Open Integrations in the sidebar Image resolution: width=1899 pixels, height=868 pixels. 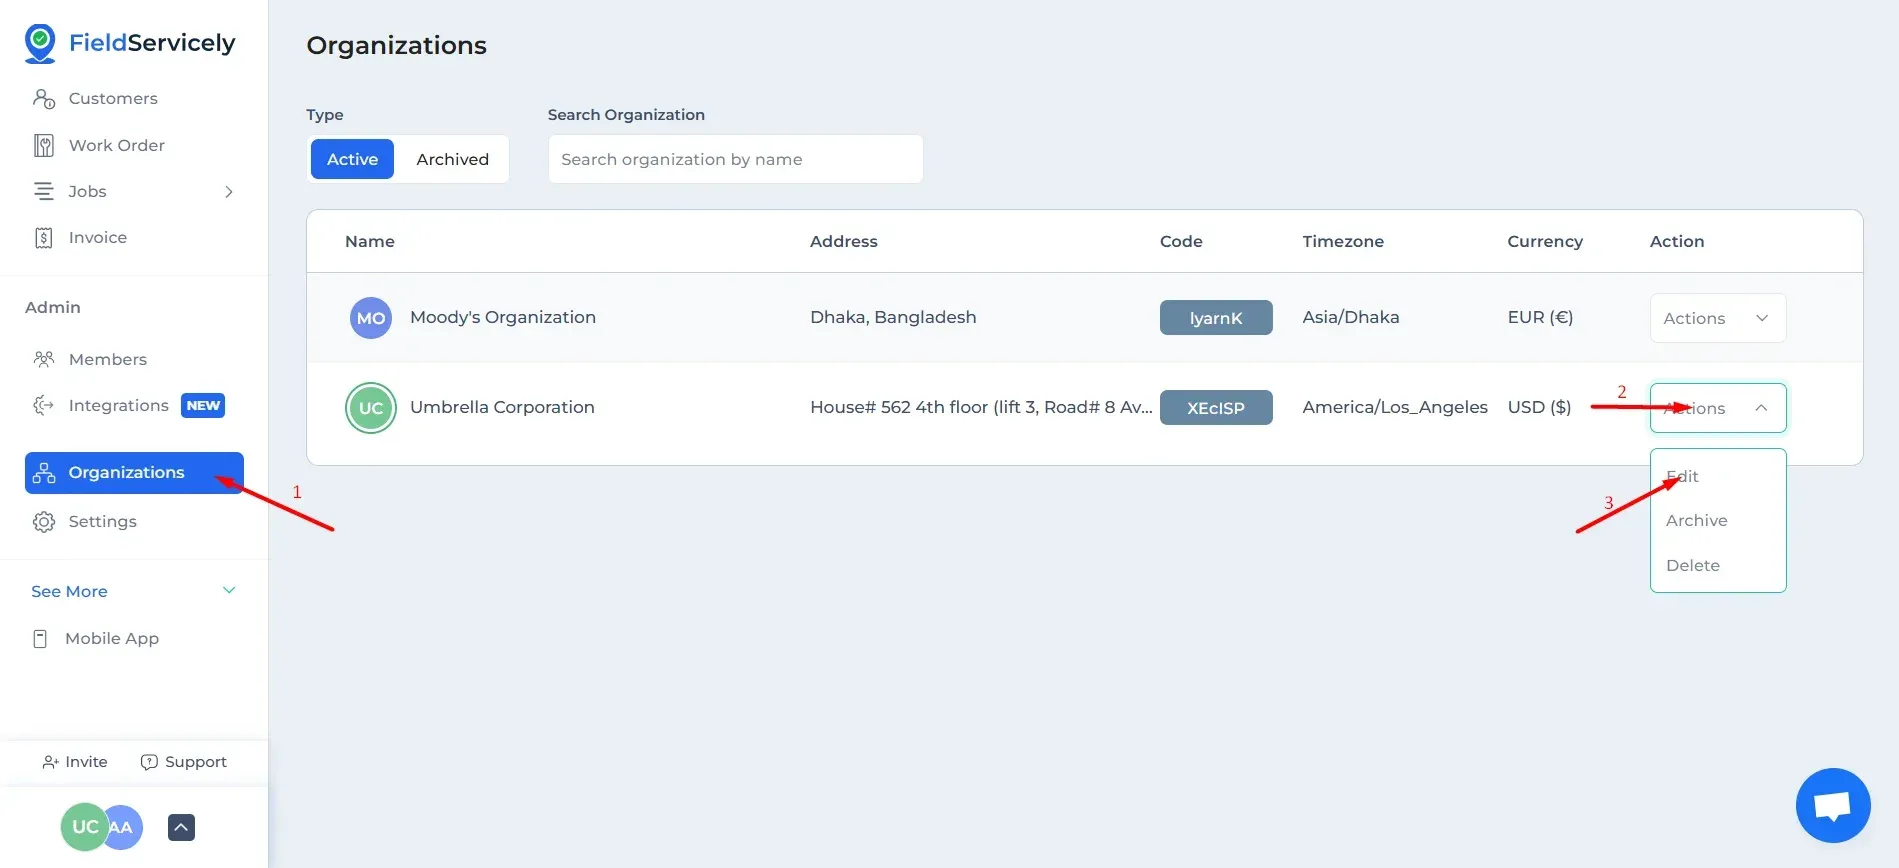point(118,405)
